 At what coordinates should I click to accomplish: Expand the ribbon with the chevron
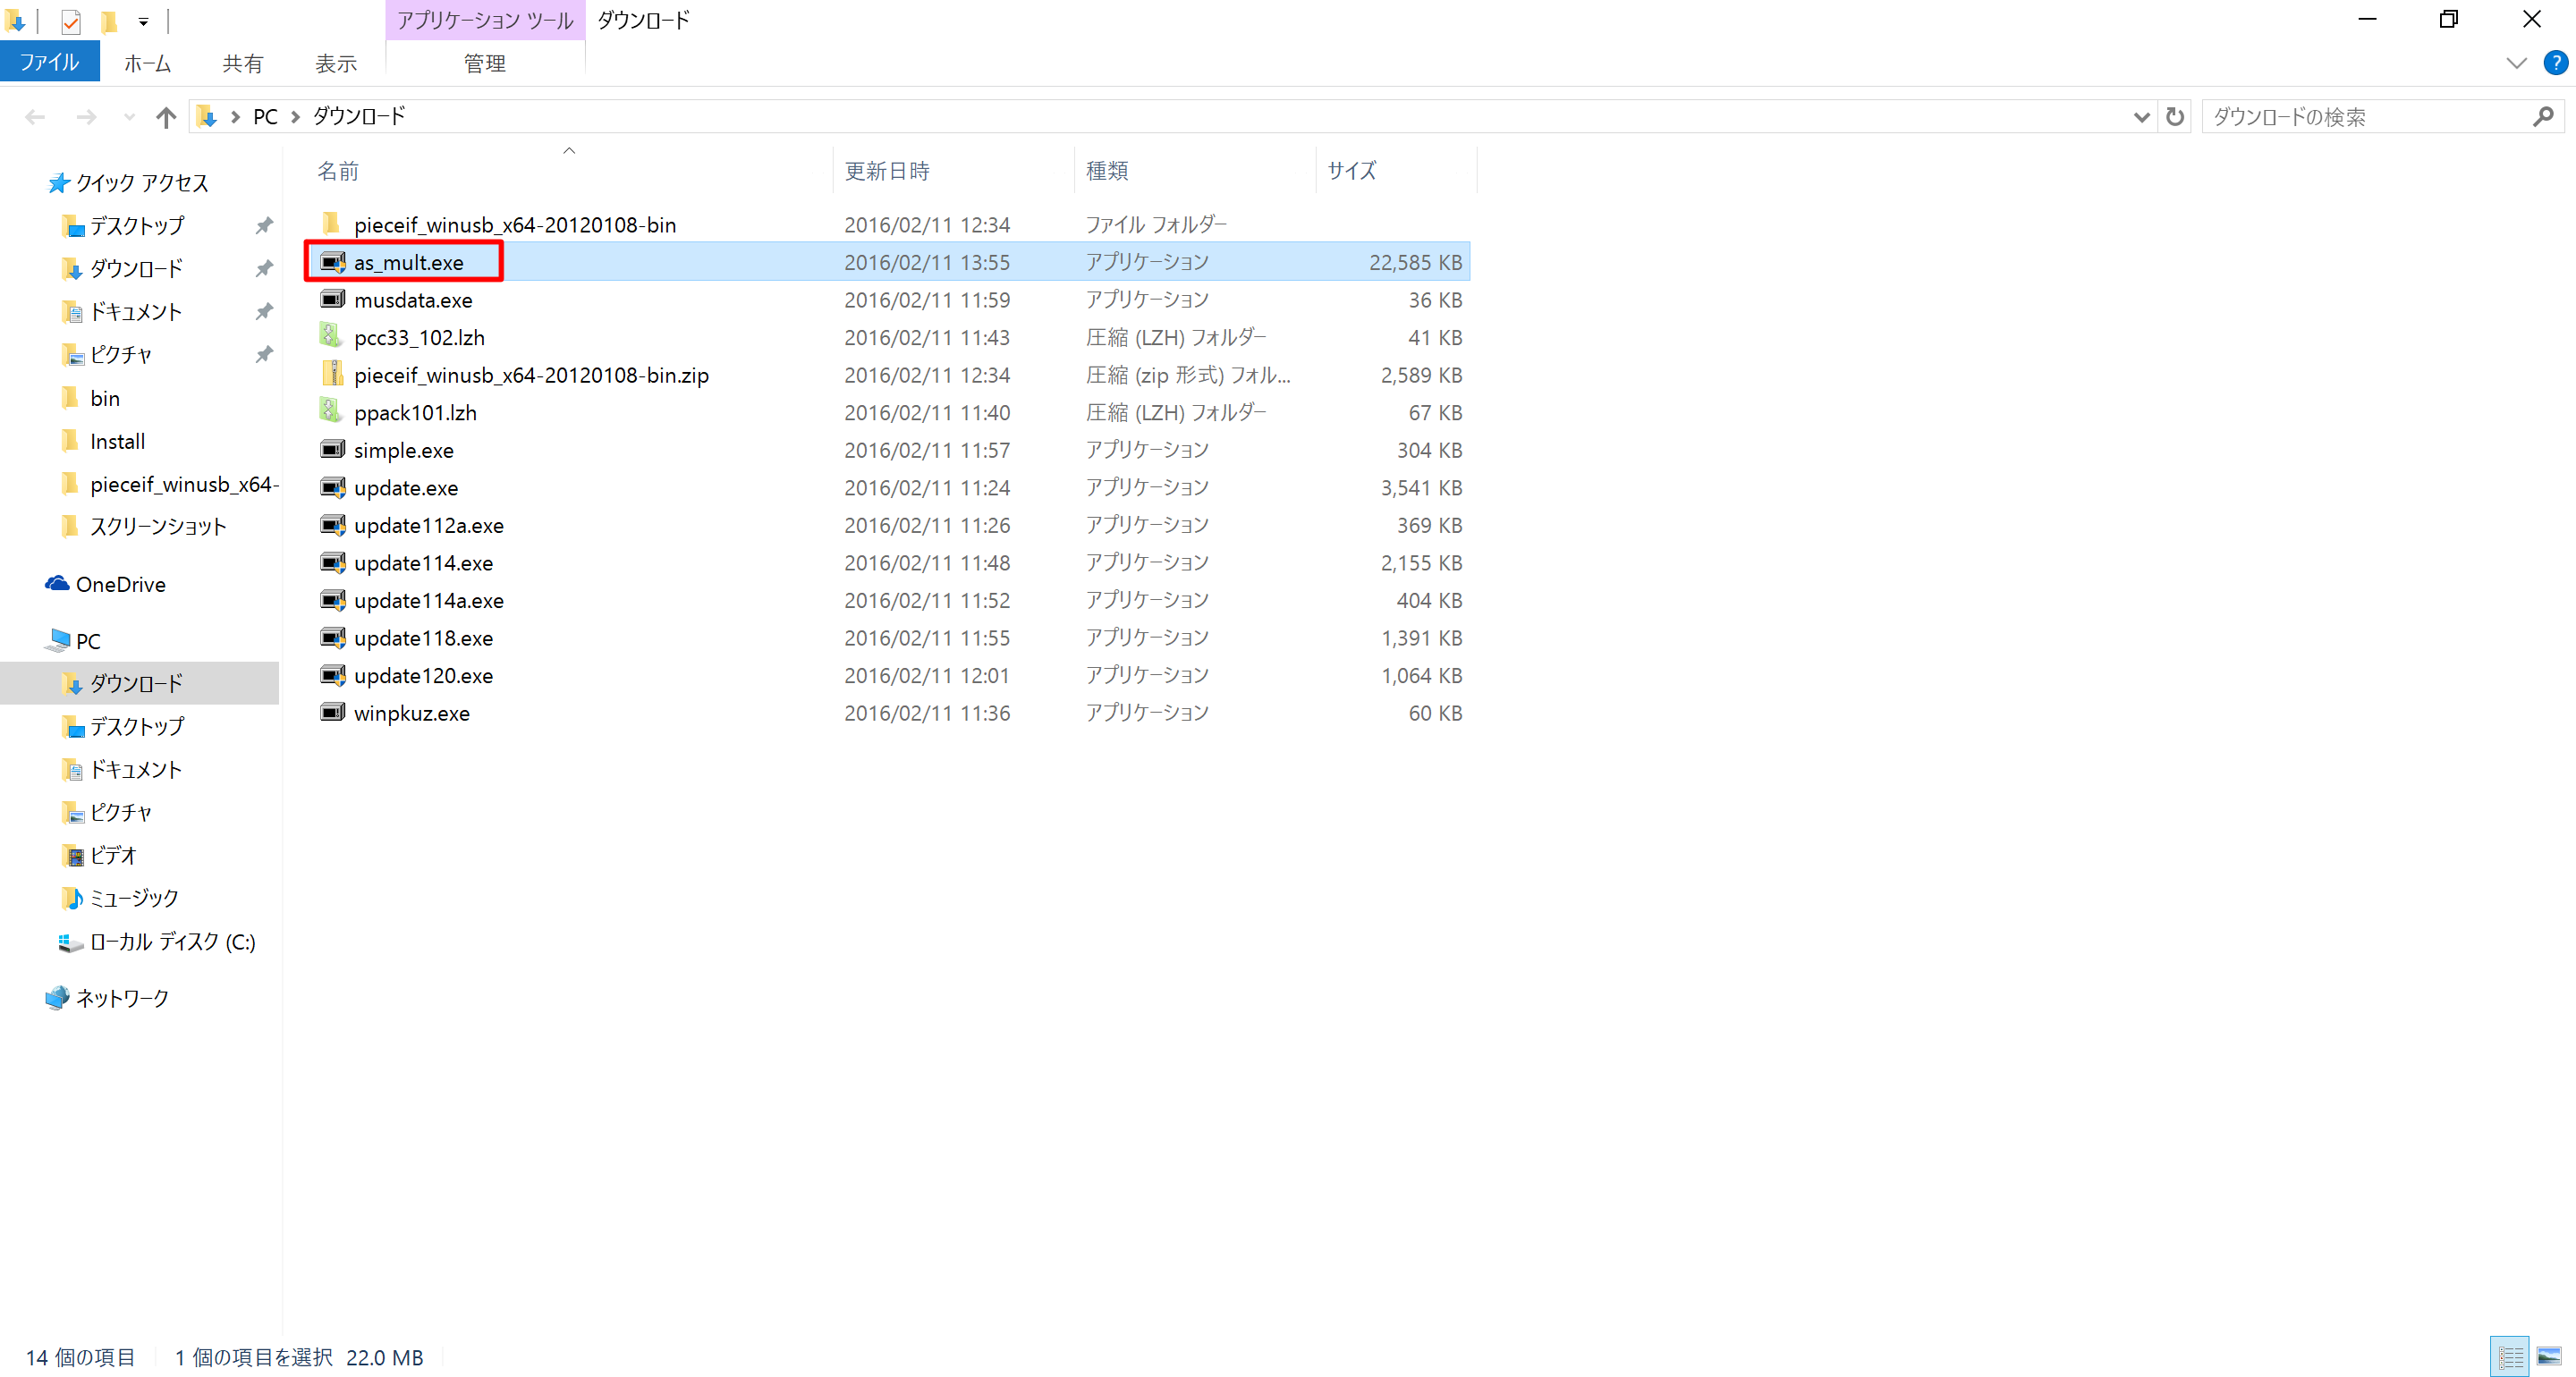tap(2516, 63)
